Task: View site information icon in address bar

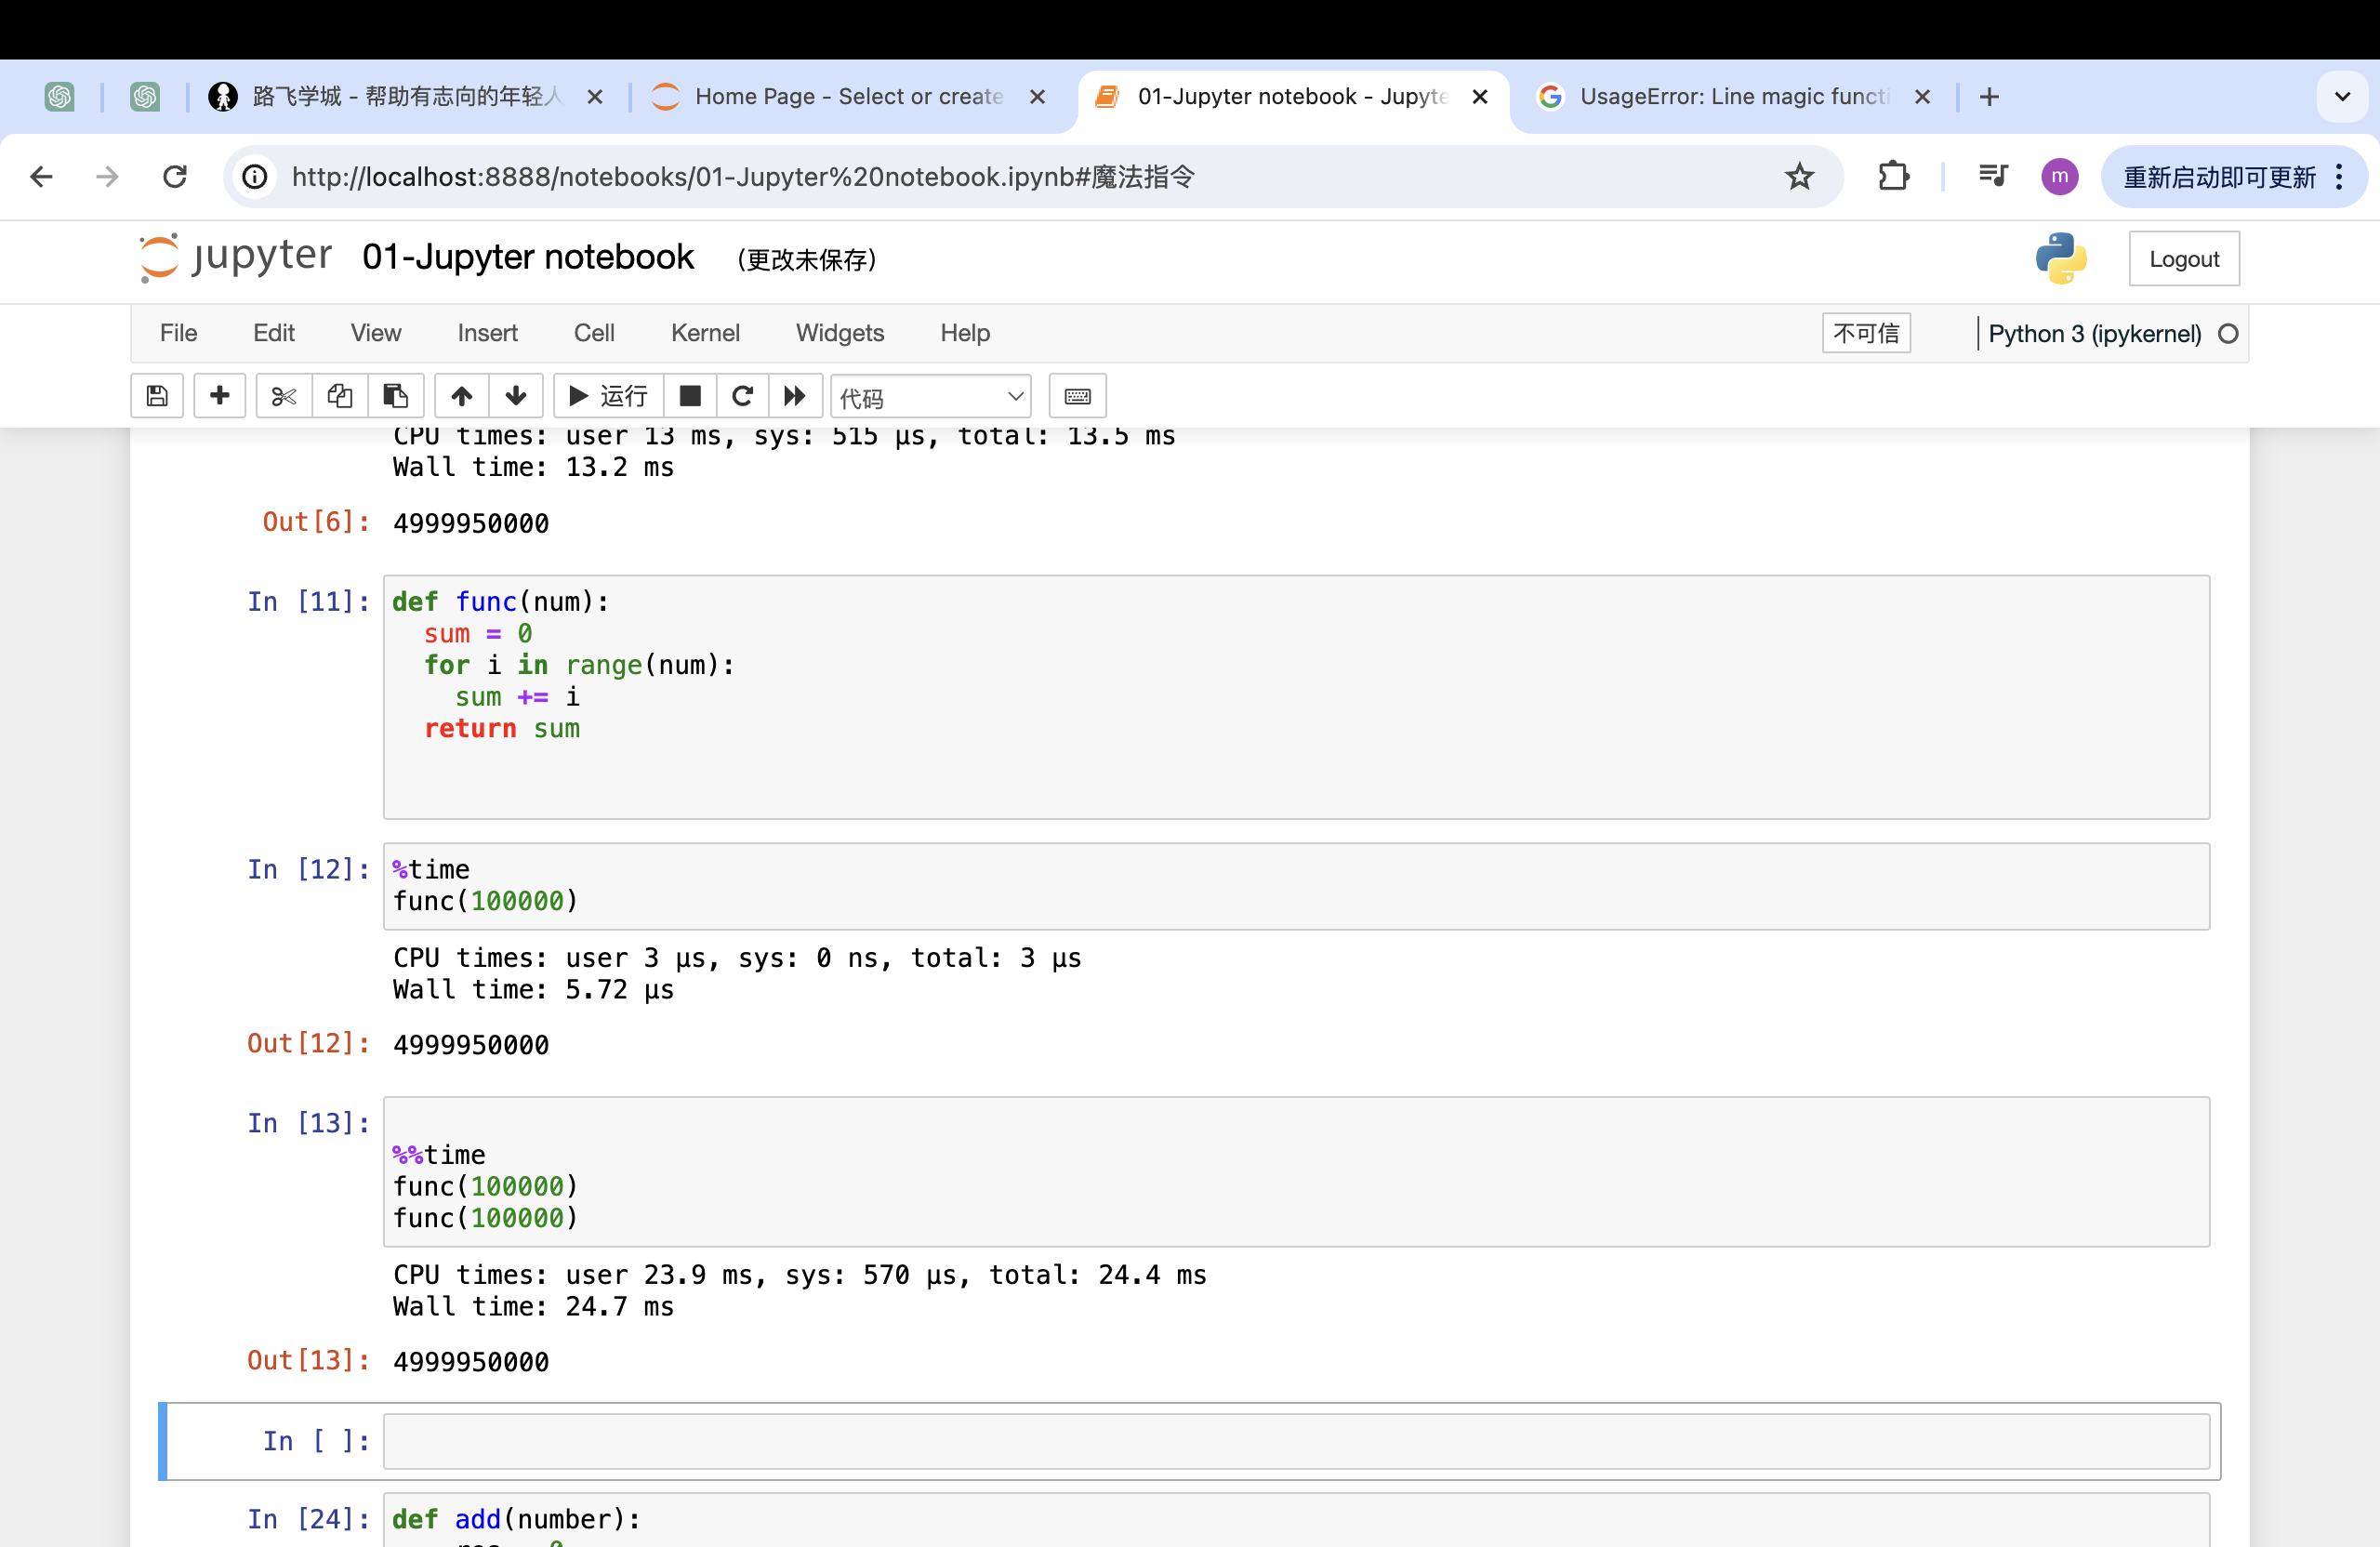Action: (x=255, y=177)
